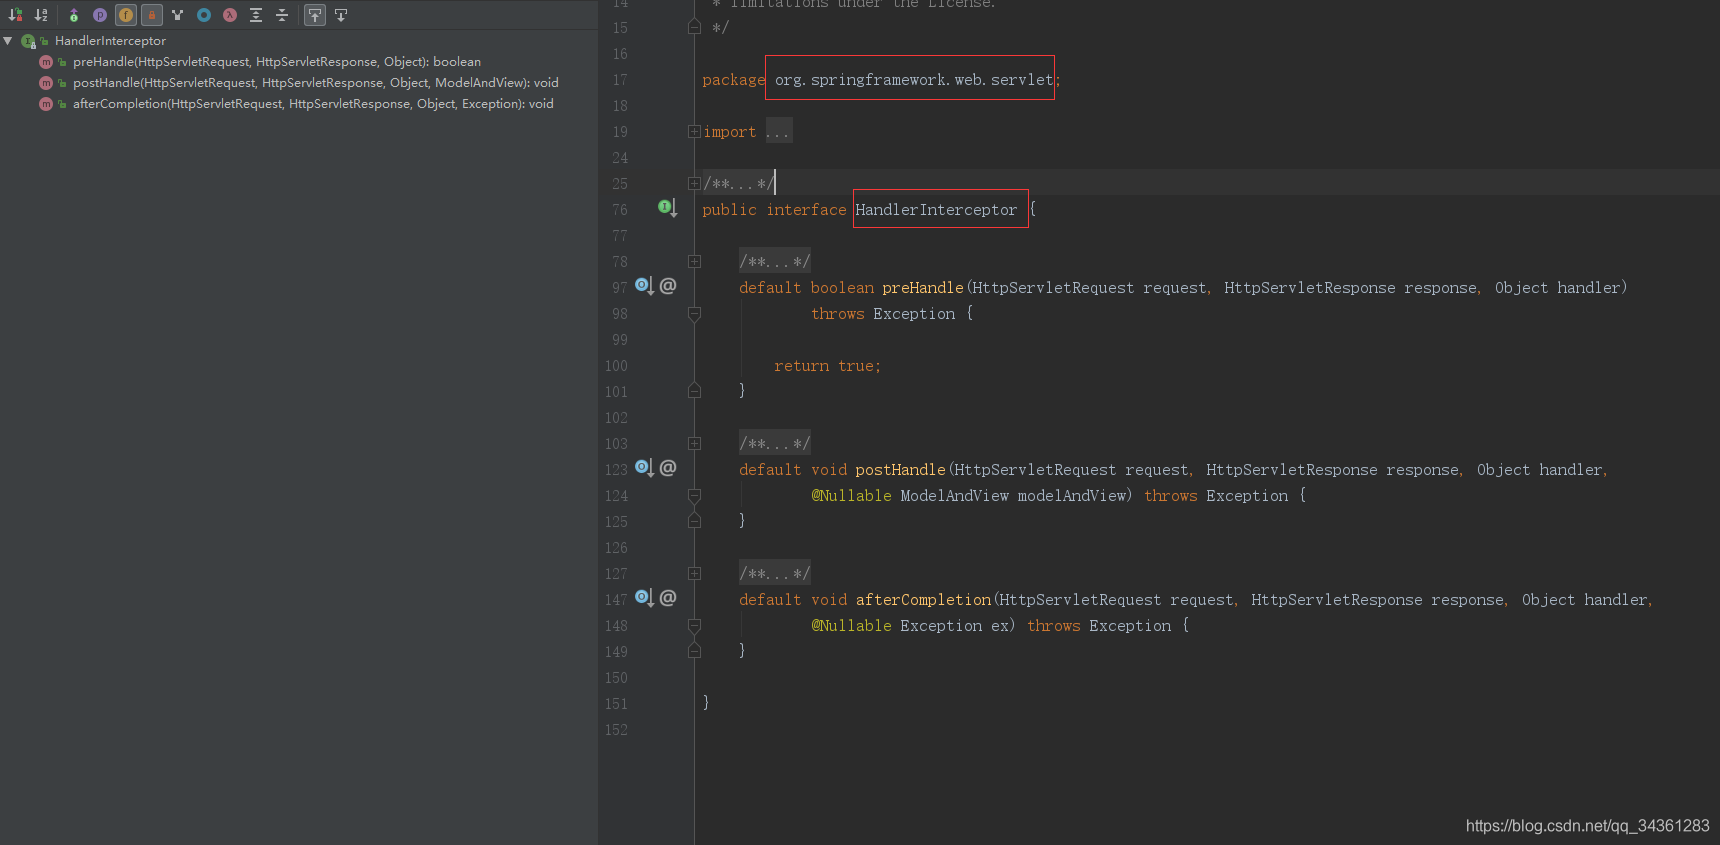The image size is (1720, 845).
Task: Click HttpServletResponse type in preHandle signature
Action: click(1310, 287)
